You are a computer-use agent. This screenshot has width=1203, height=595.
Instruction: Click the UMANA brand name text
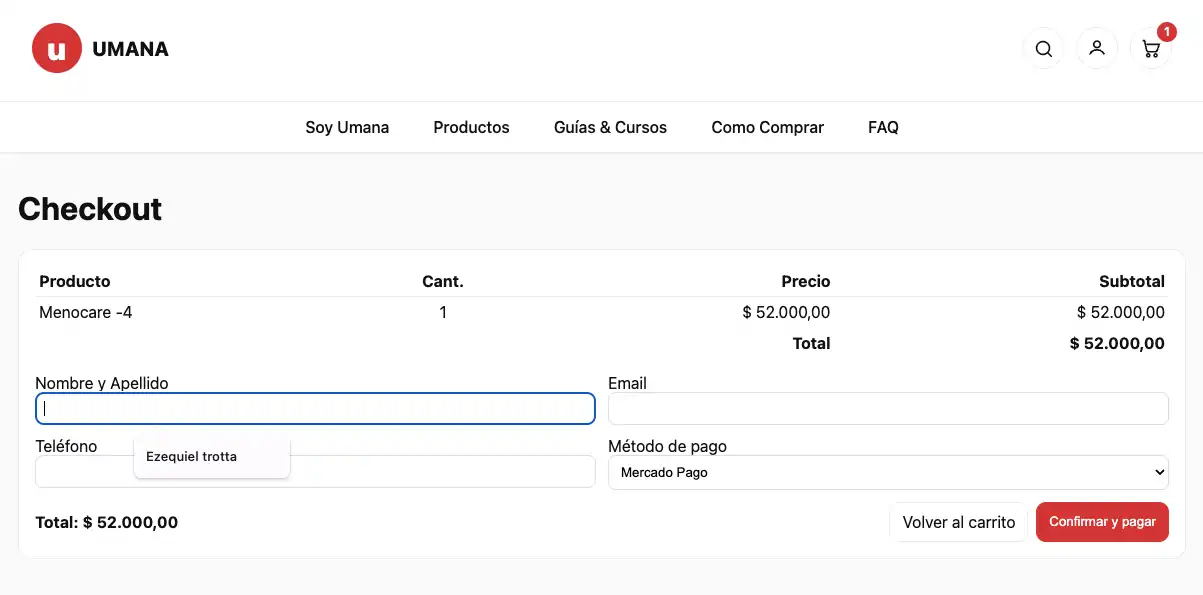point(130,49)
